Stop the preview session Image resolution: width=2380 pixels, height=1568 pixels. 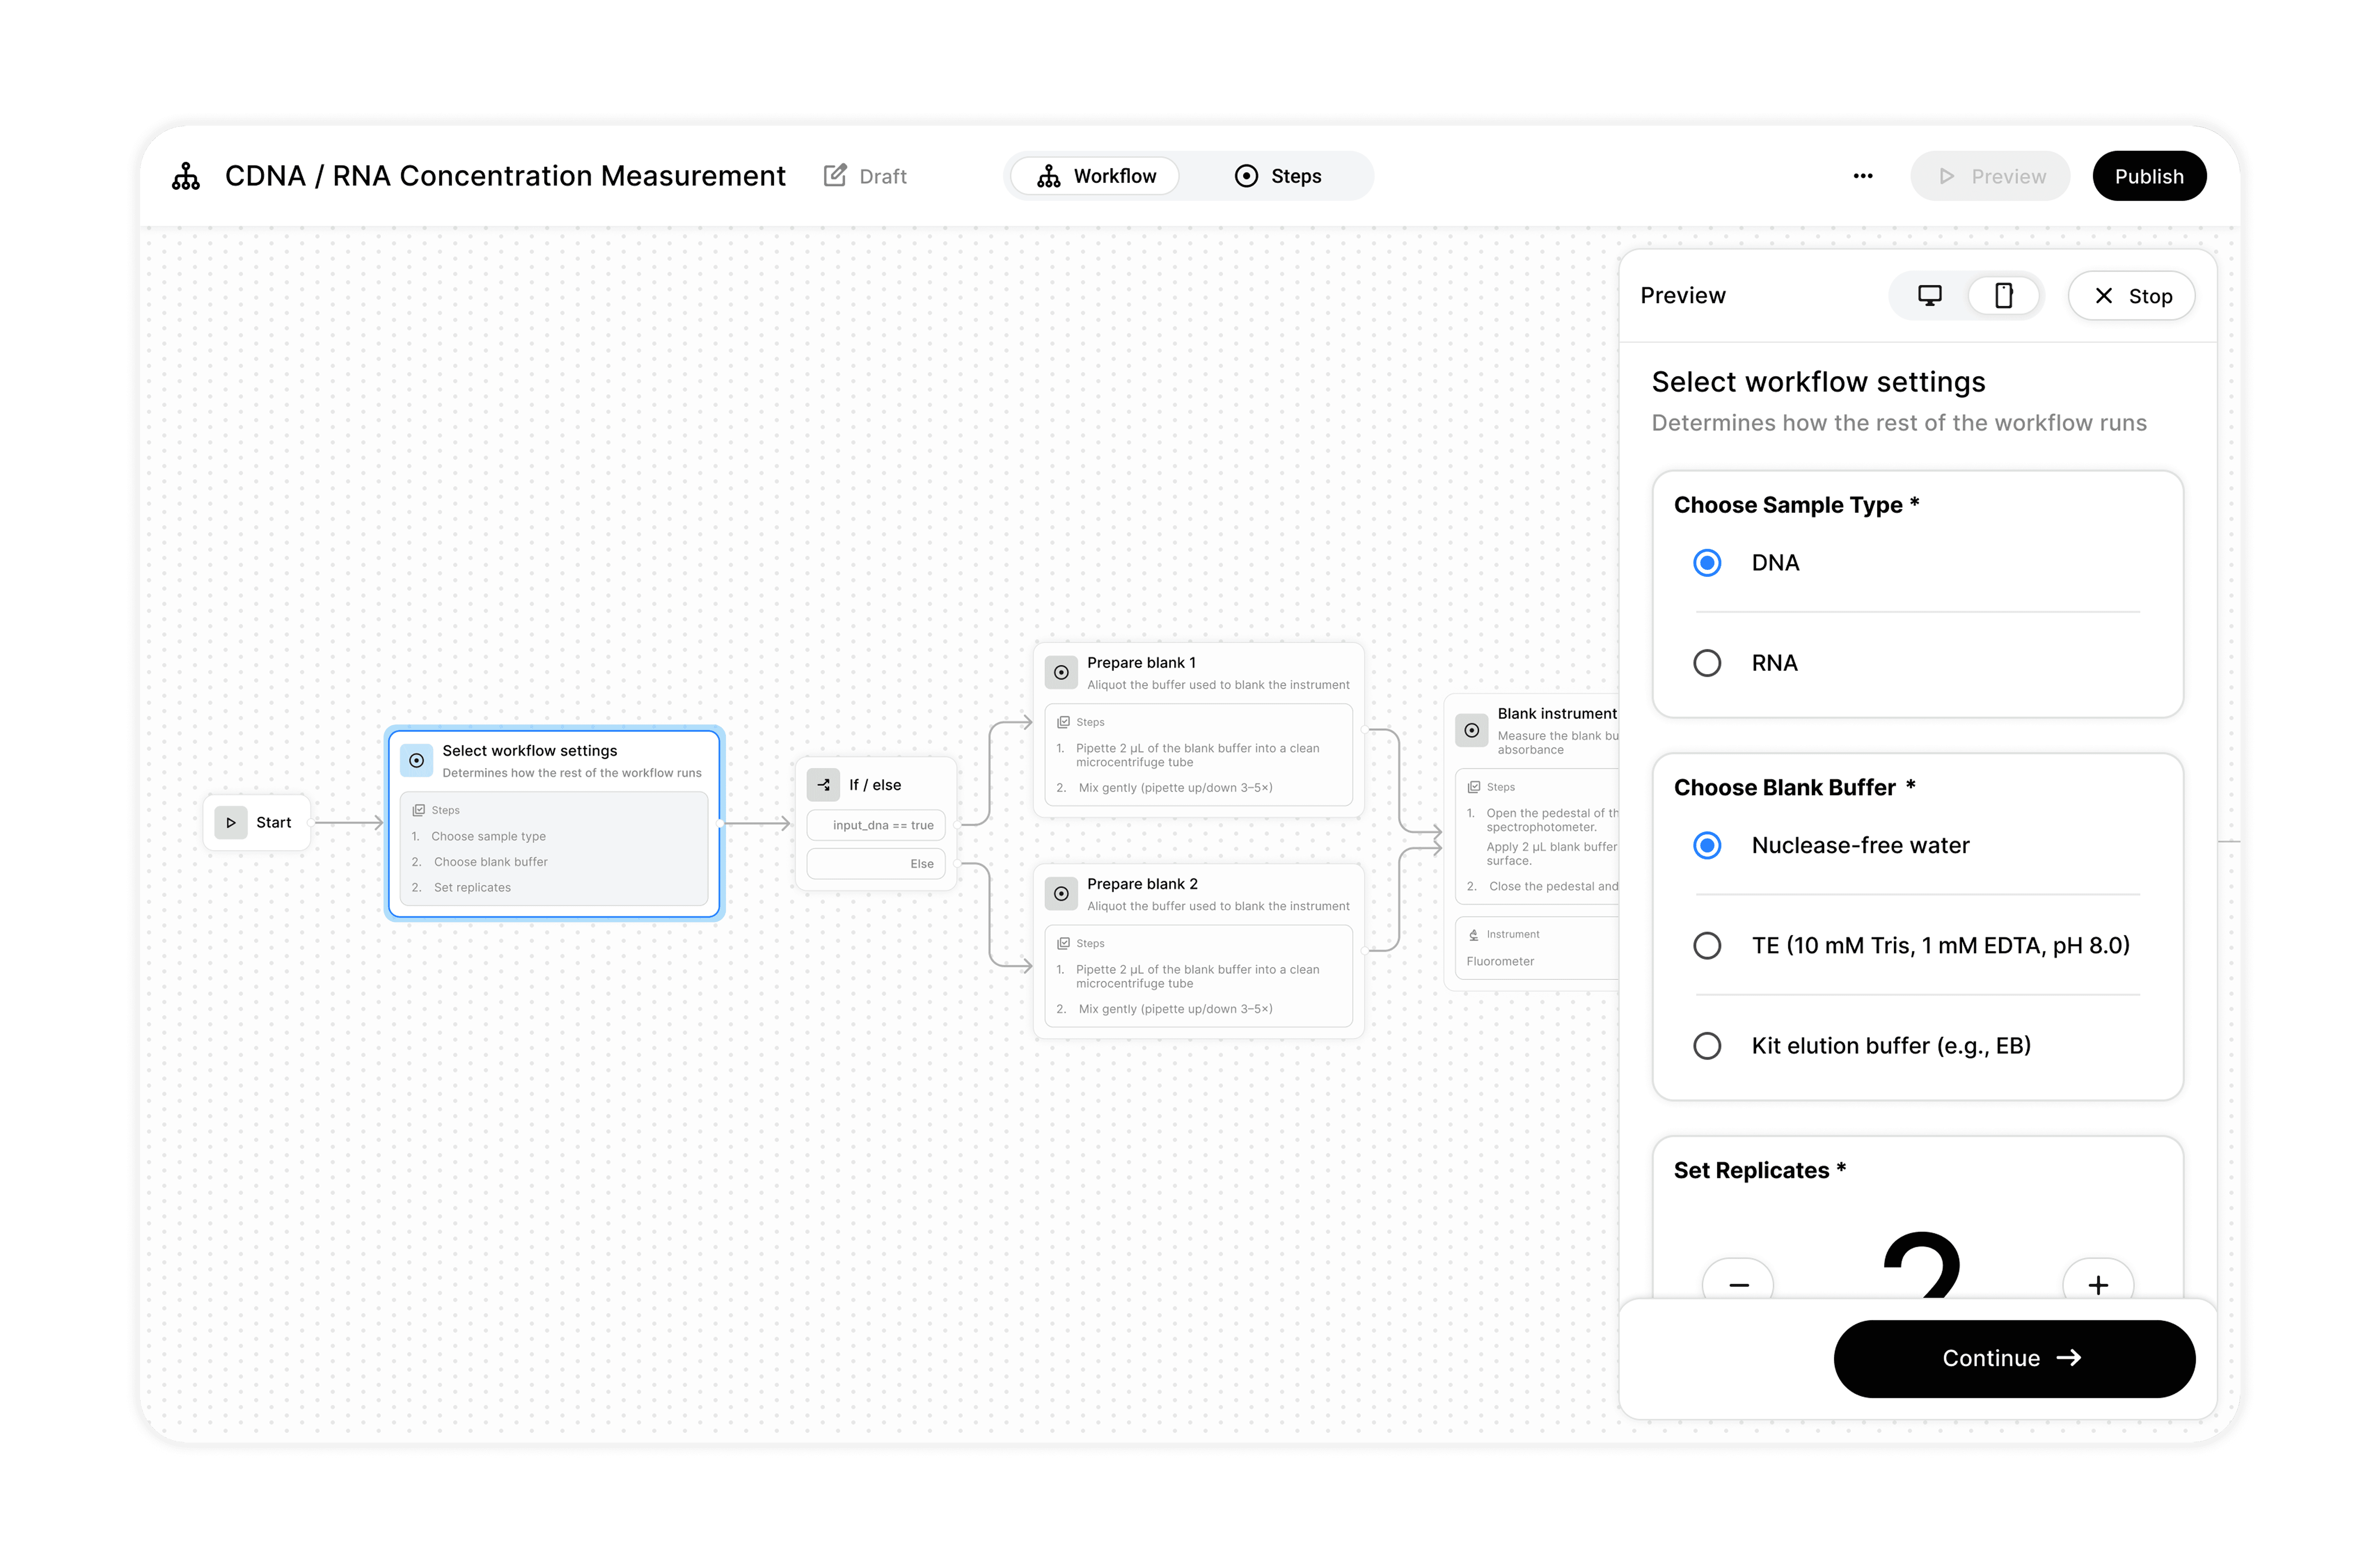(2132, 296)
